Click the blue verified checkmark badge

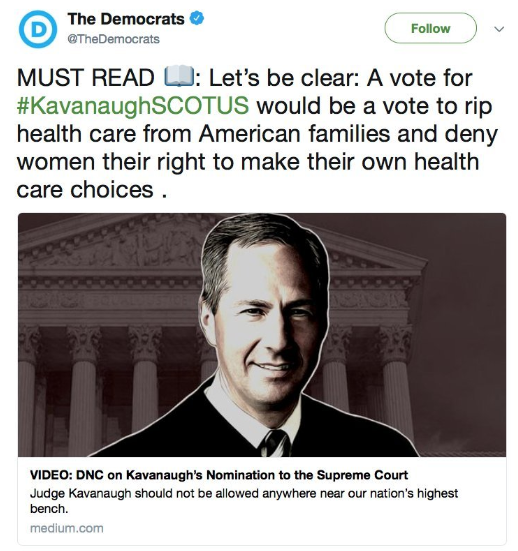click(197, 19)
